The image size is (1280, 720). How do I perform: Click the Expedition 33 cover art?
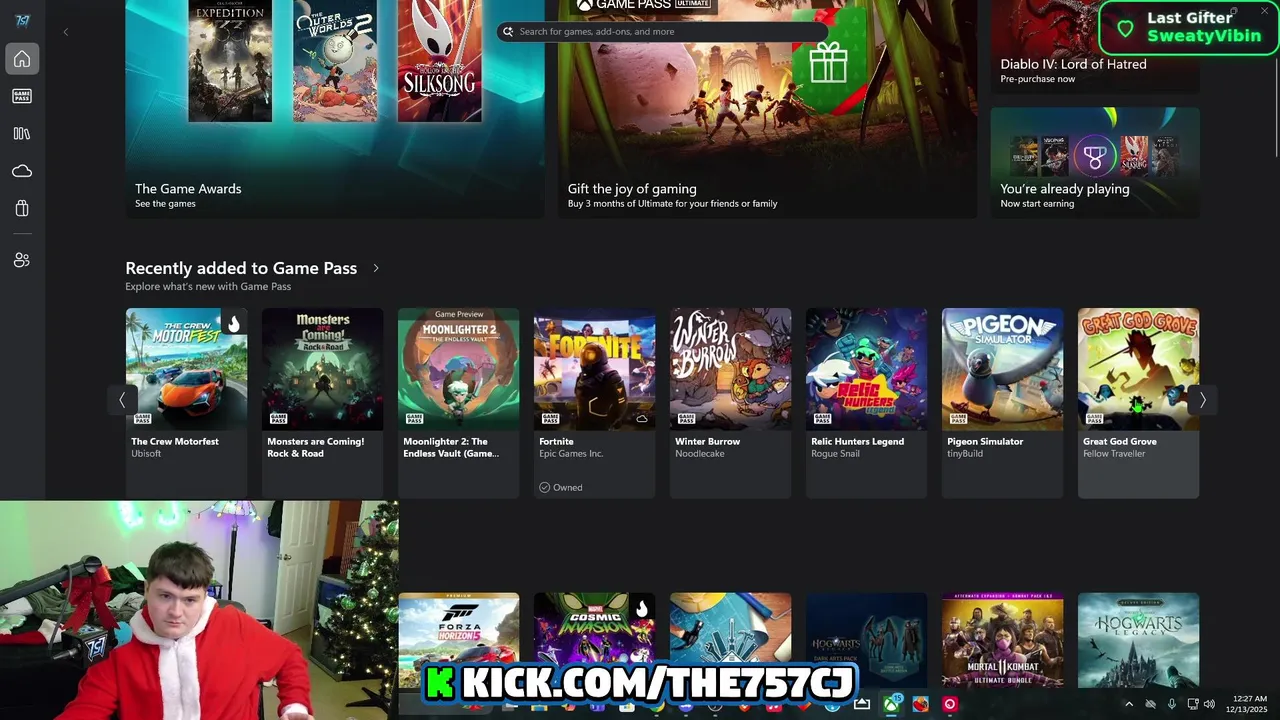(230, 60)
